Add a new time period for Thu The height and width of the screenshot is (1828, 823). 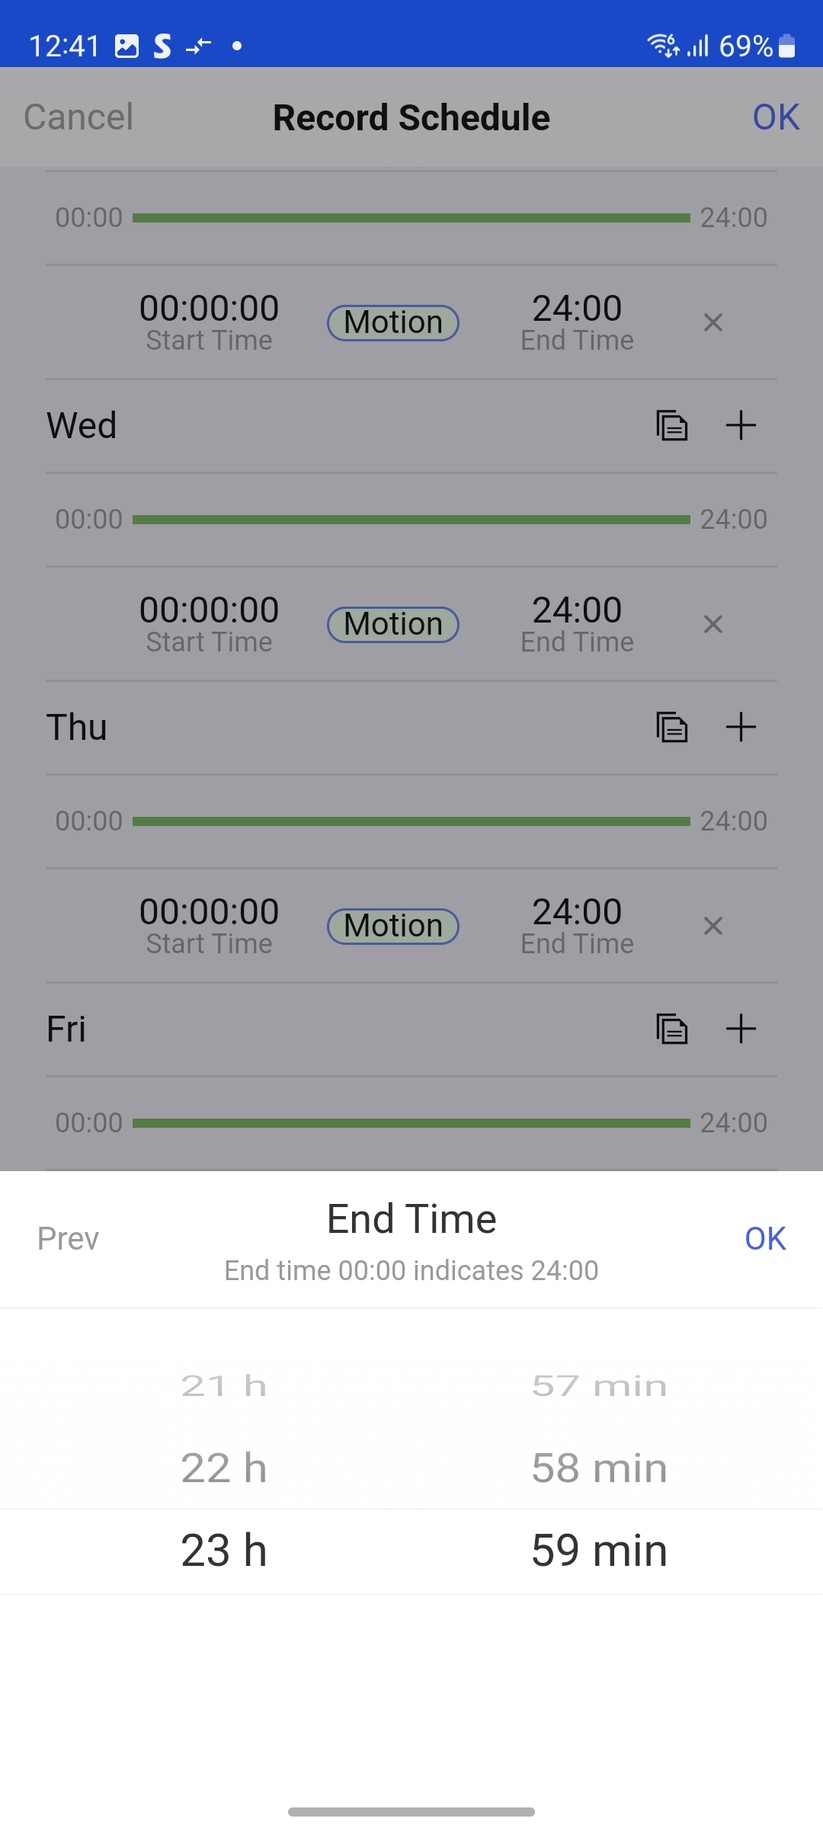(740, 727)
